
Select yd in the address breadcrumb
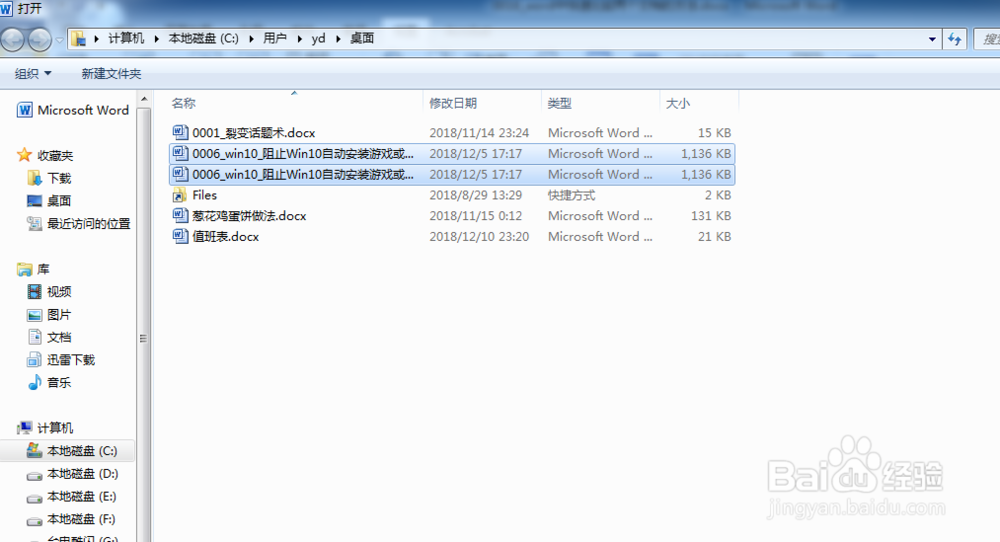318,39
